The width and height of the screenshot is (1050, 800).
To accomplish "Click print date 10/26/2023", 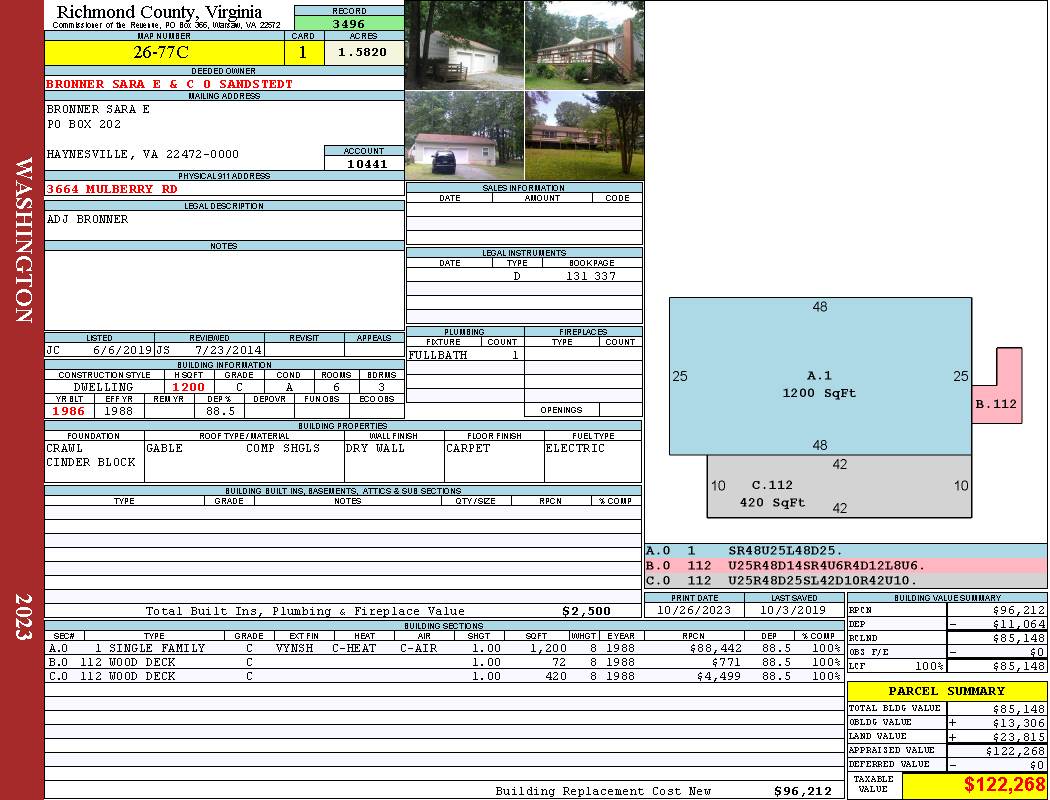I will coord(694,610).
